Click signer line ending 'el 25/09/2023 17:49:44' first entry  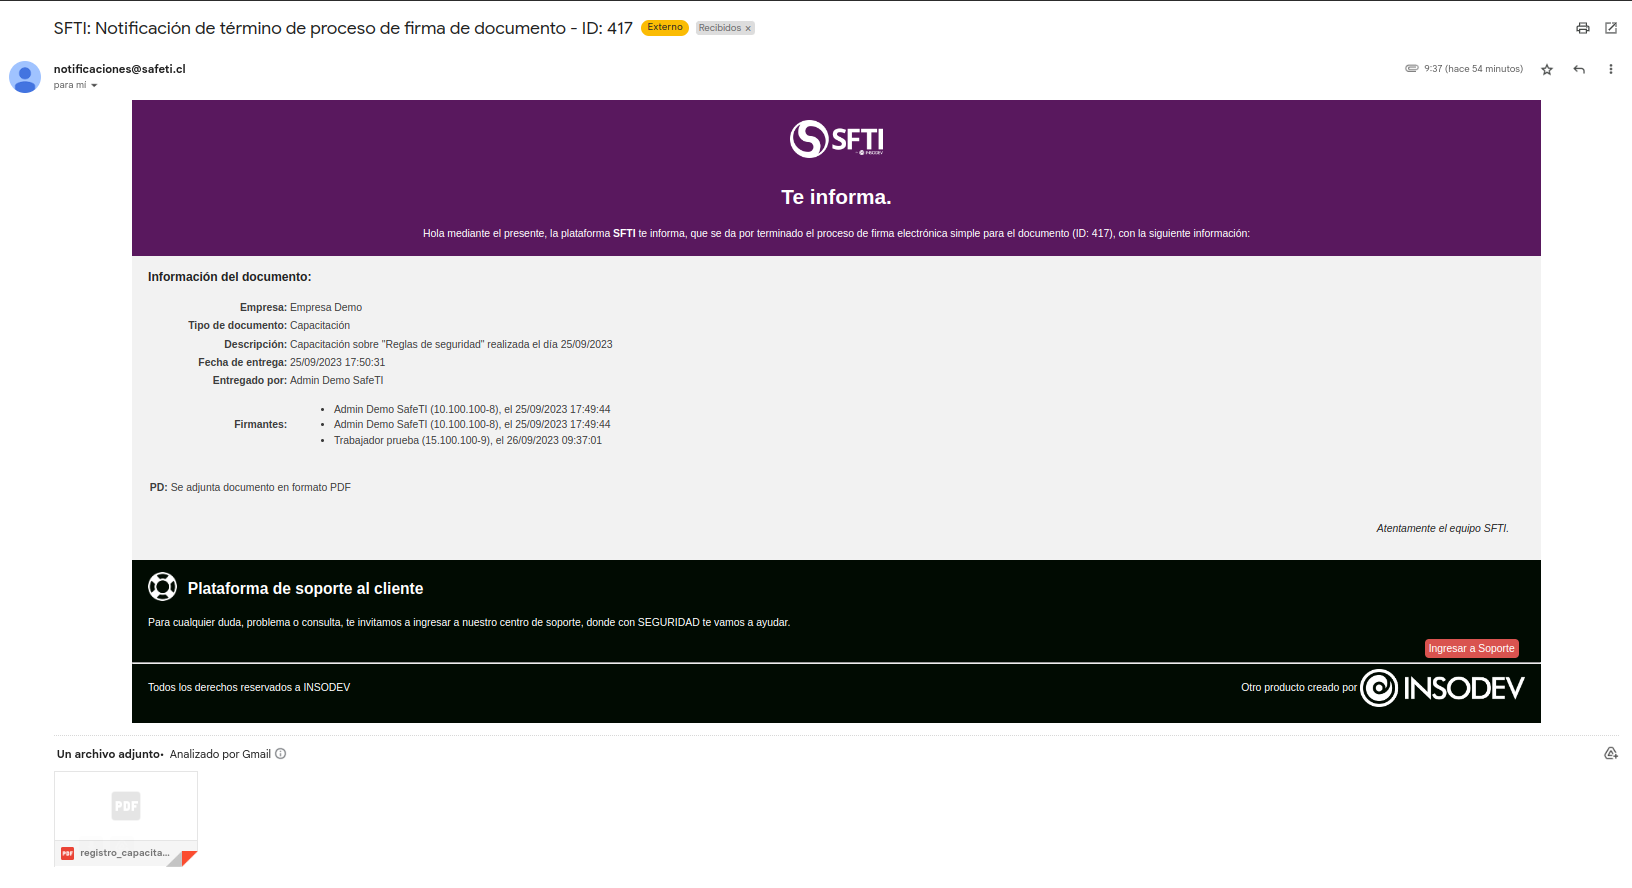click(x=472, y=410)
